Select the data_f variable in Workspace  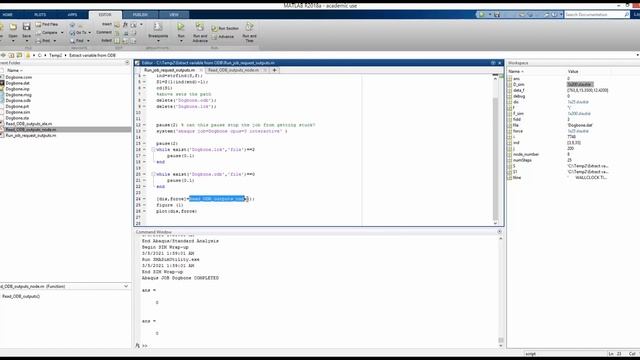tap(519, 90)
